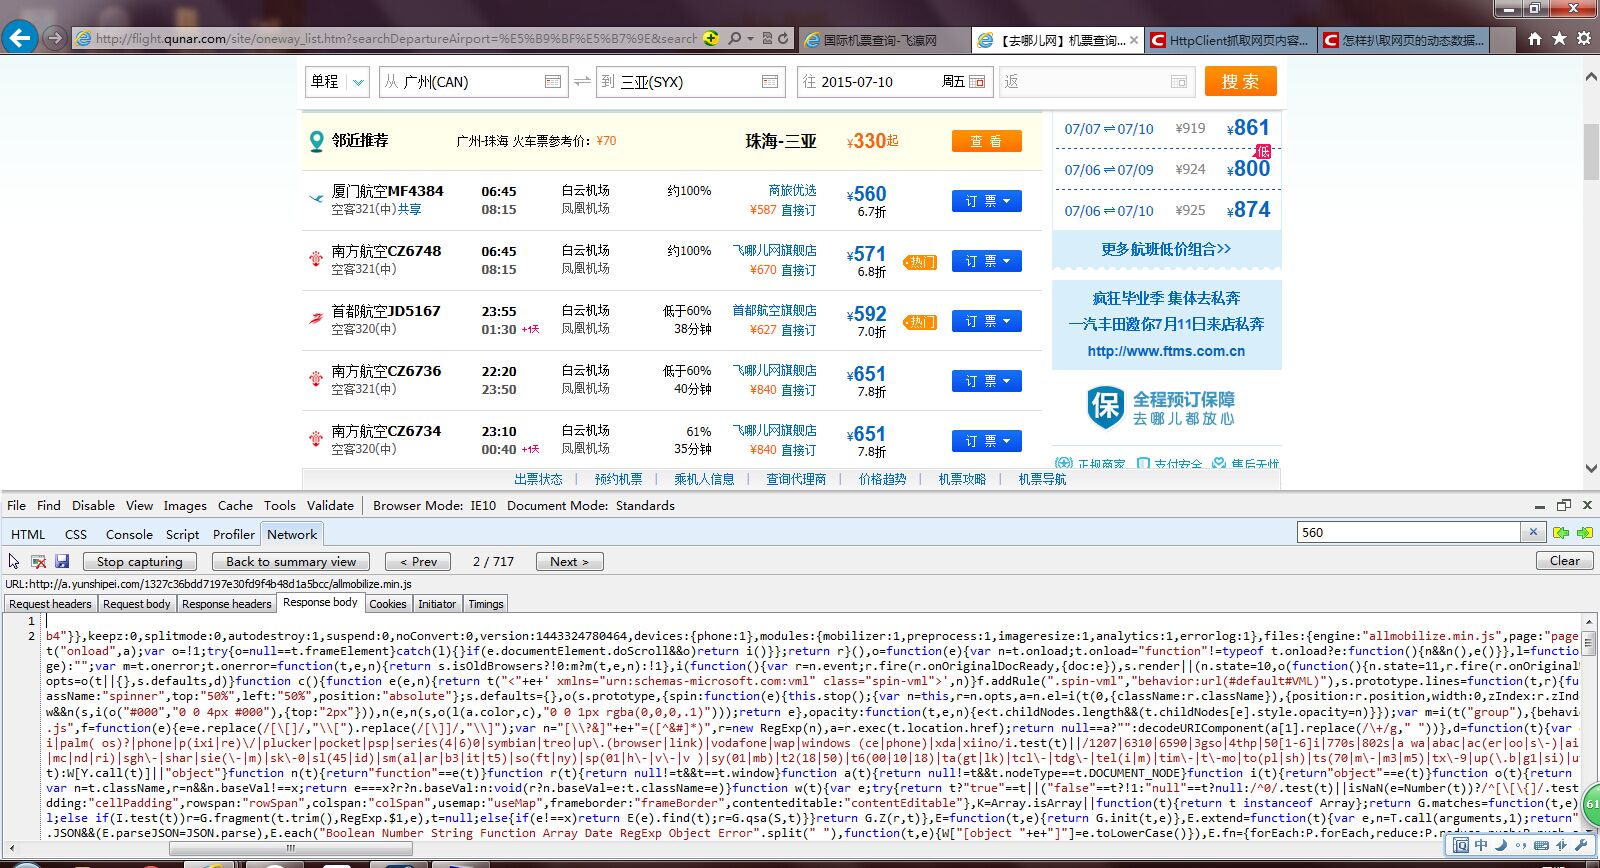This screenshot has width=1600, height=868.
Task: Click into the DevTools search field containing 560
Action: [1409, 532]
